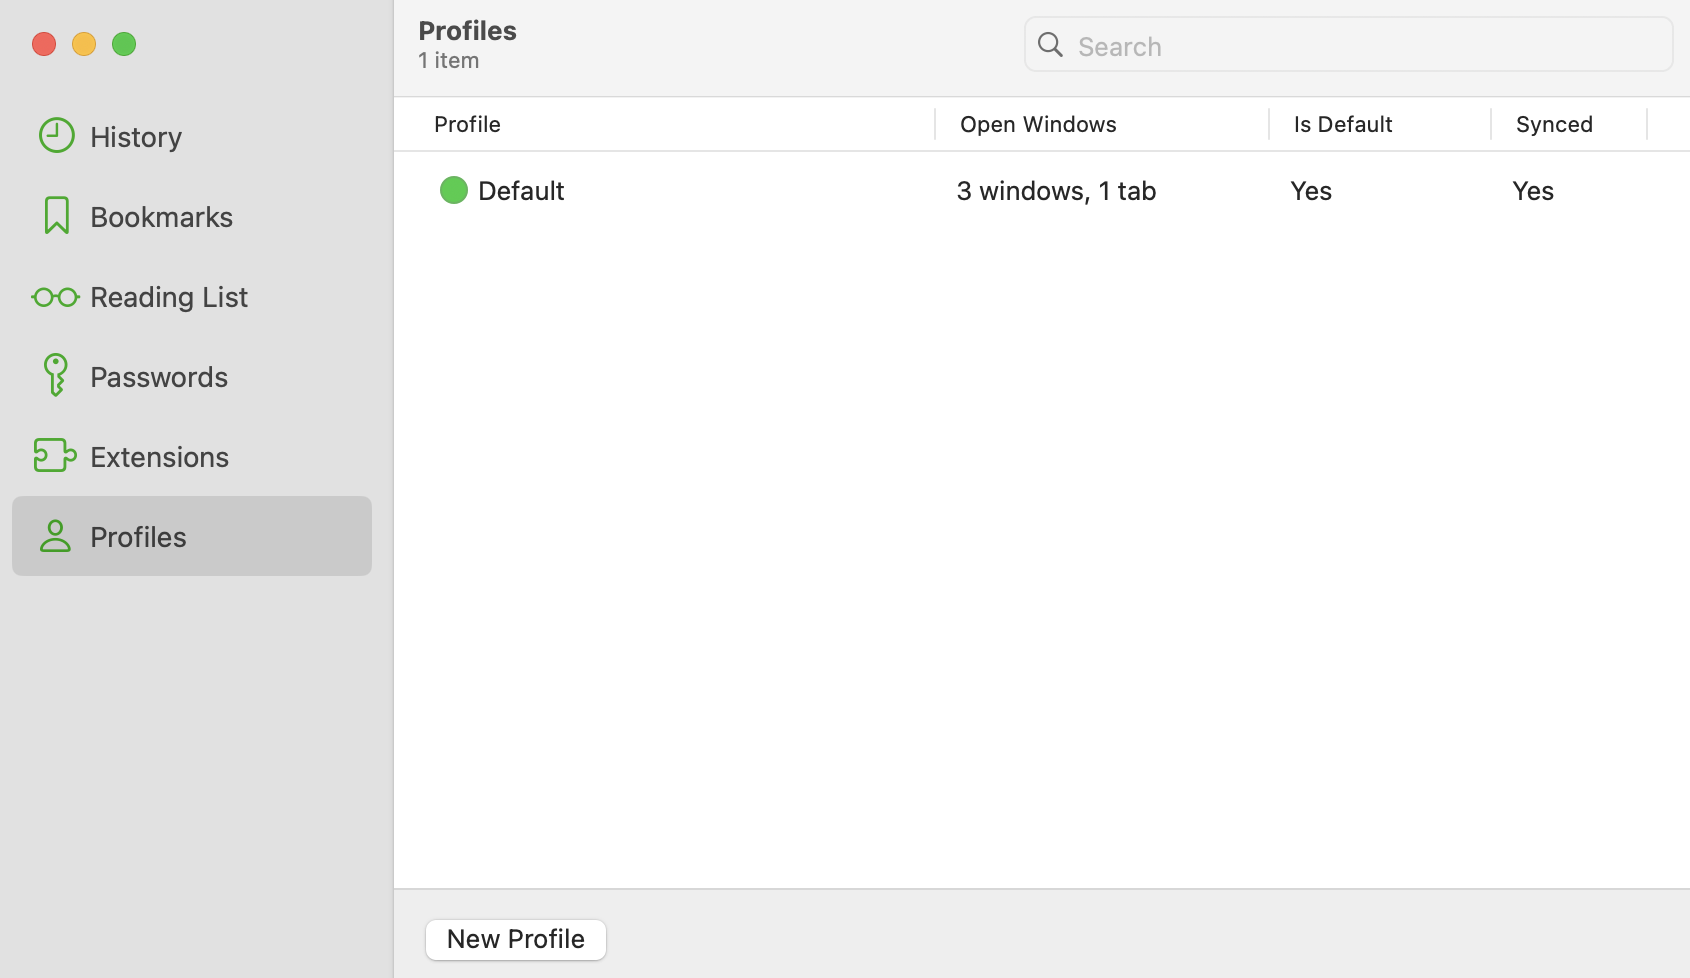Click the Extensions puzzle piece icon
This screenshot has width=1690, height=978.
click(55, 456)
